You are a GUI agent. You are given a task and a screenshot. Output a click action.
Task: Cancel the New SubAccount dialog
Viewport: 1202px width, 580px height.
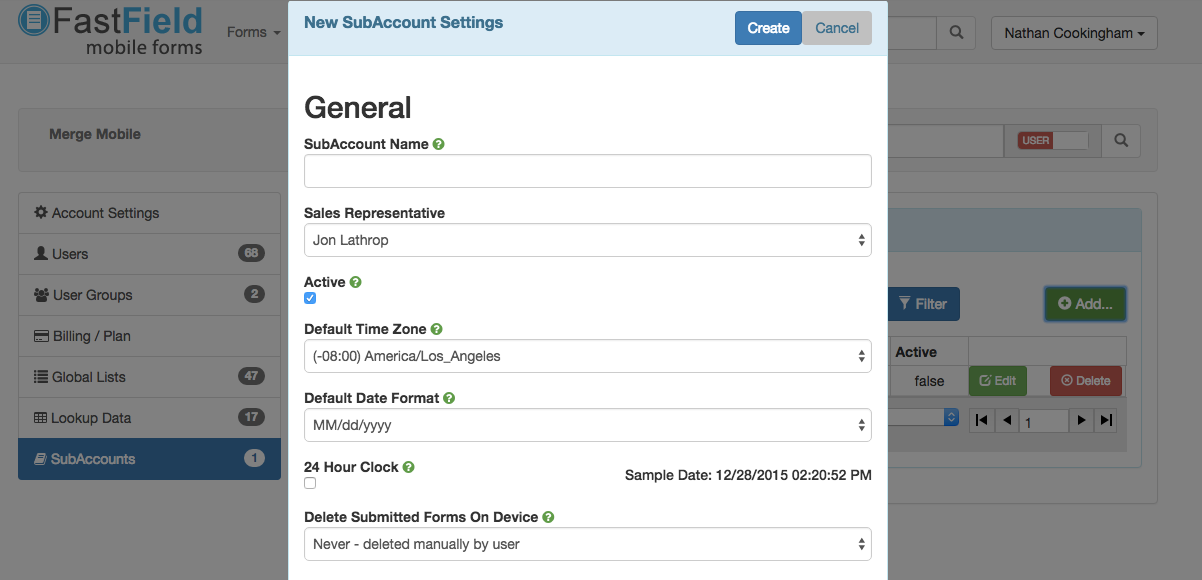[x=837, y=28]
